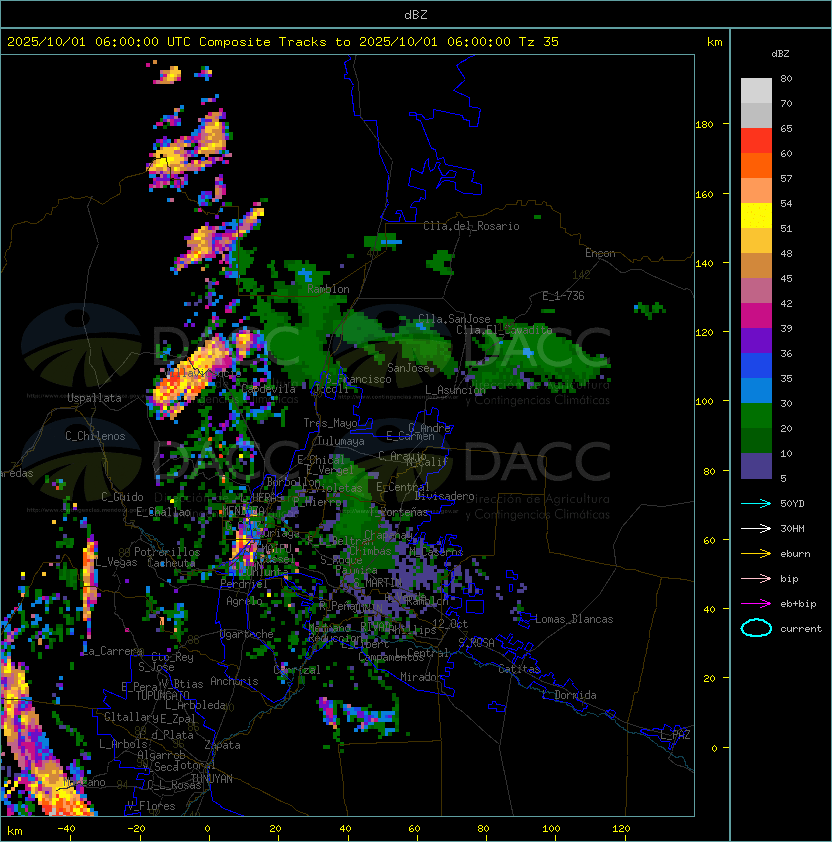Click the 'Mirador' label

pyautogui.click(x=421, y=677)
